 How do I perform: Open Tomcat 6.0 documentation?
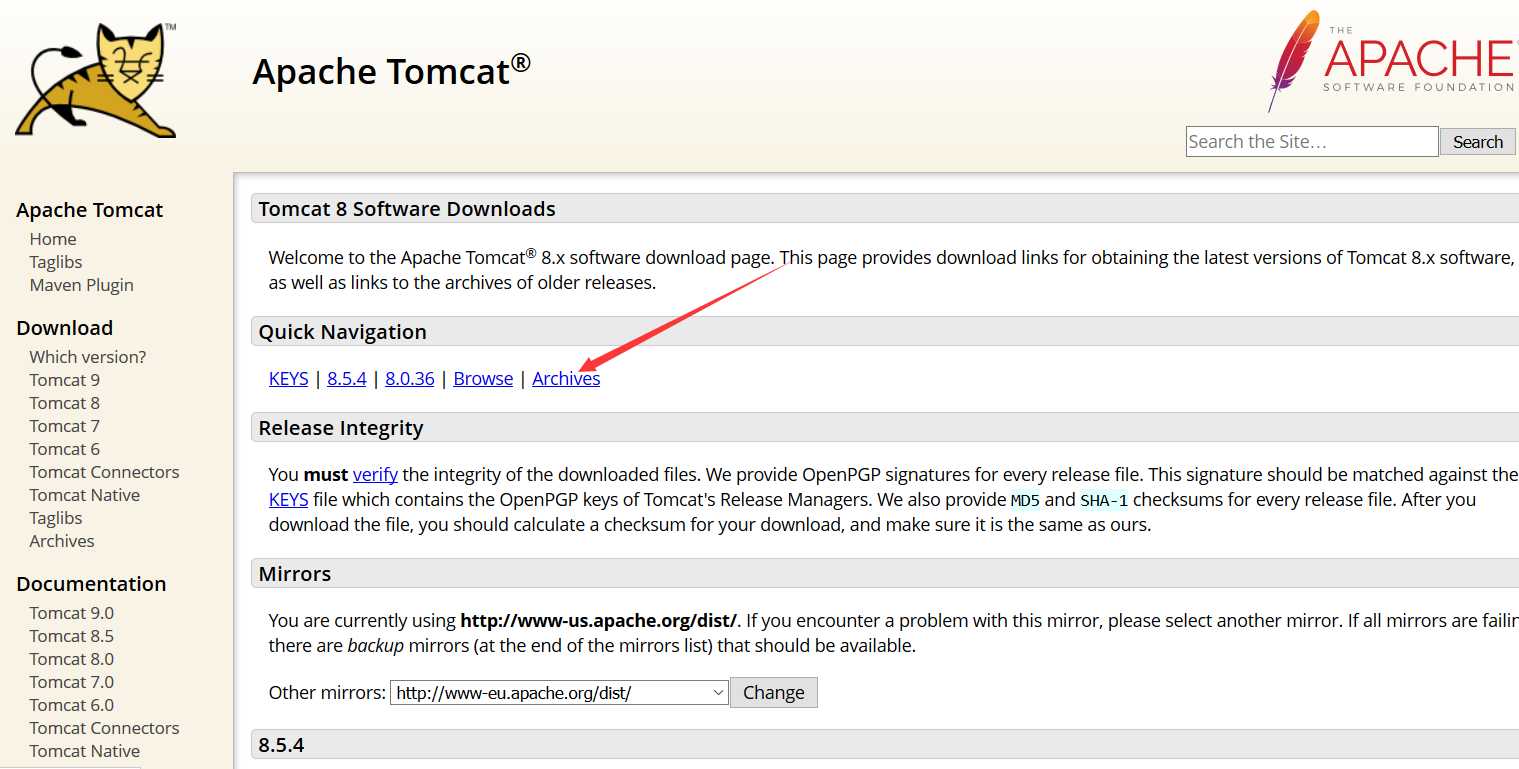coord(72,705)
